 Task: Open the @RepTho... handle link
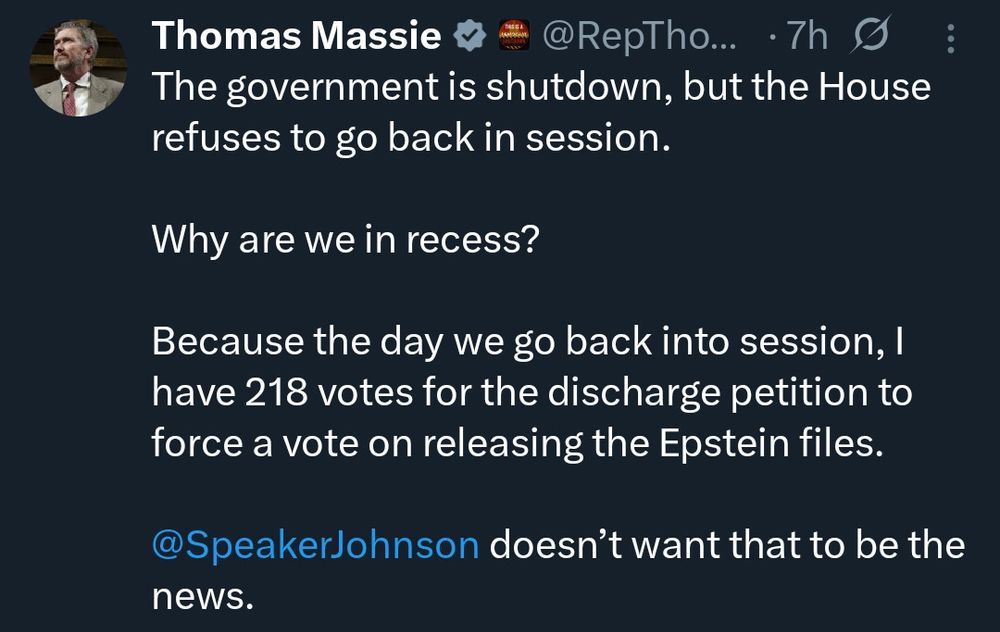point(639,36)
